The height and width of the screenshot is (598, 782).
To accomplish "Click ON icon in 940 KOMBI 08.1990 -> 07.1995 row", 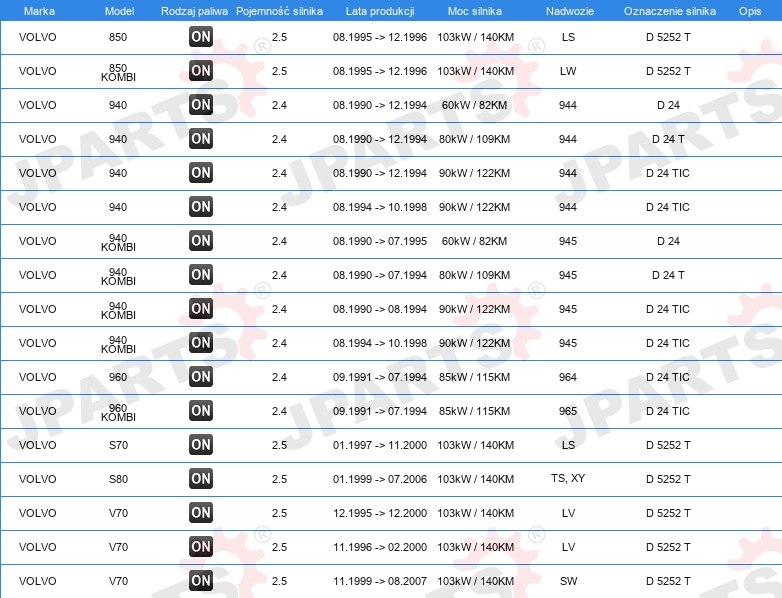I will pos(201,241).
